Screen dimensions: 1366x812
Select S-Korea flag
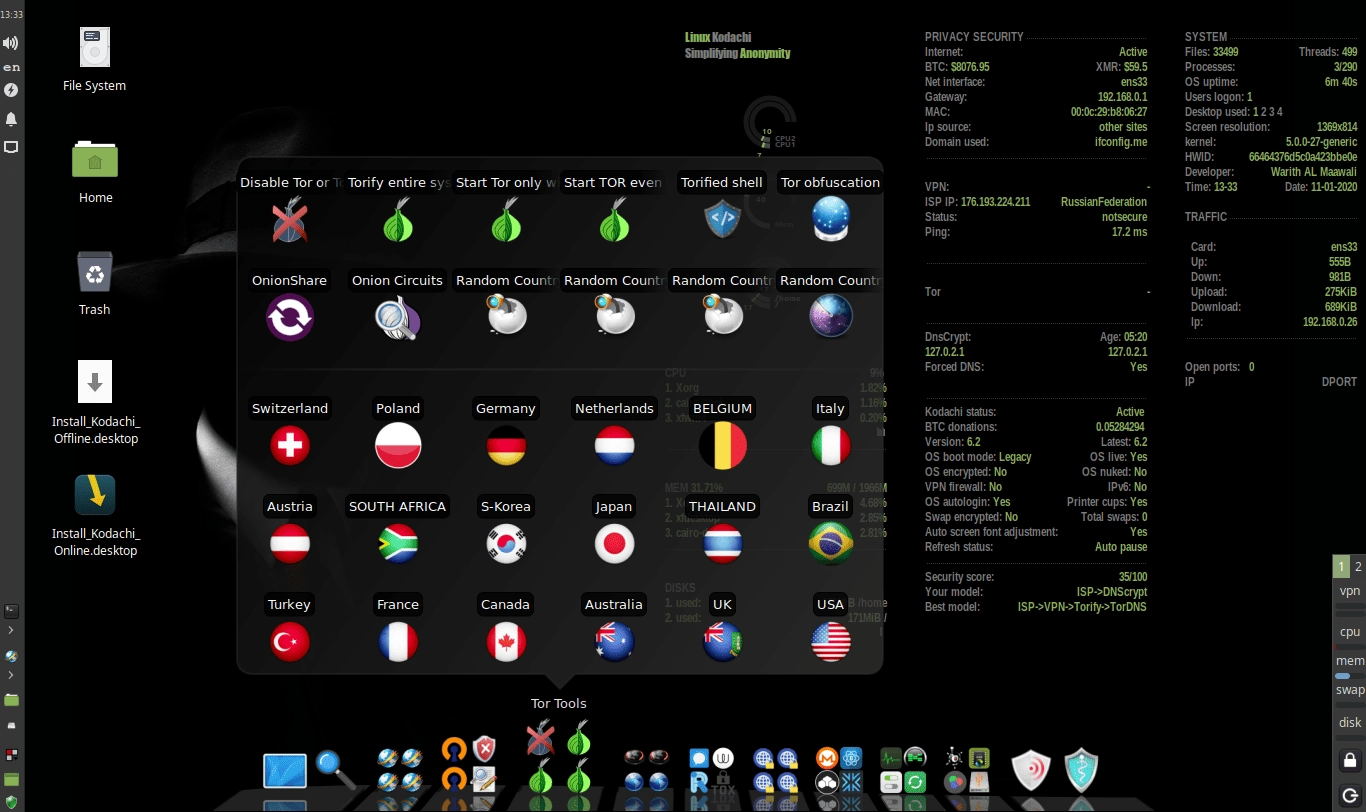[x=506, y=543]
